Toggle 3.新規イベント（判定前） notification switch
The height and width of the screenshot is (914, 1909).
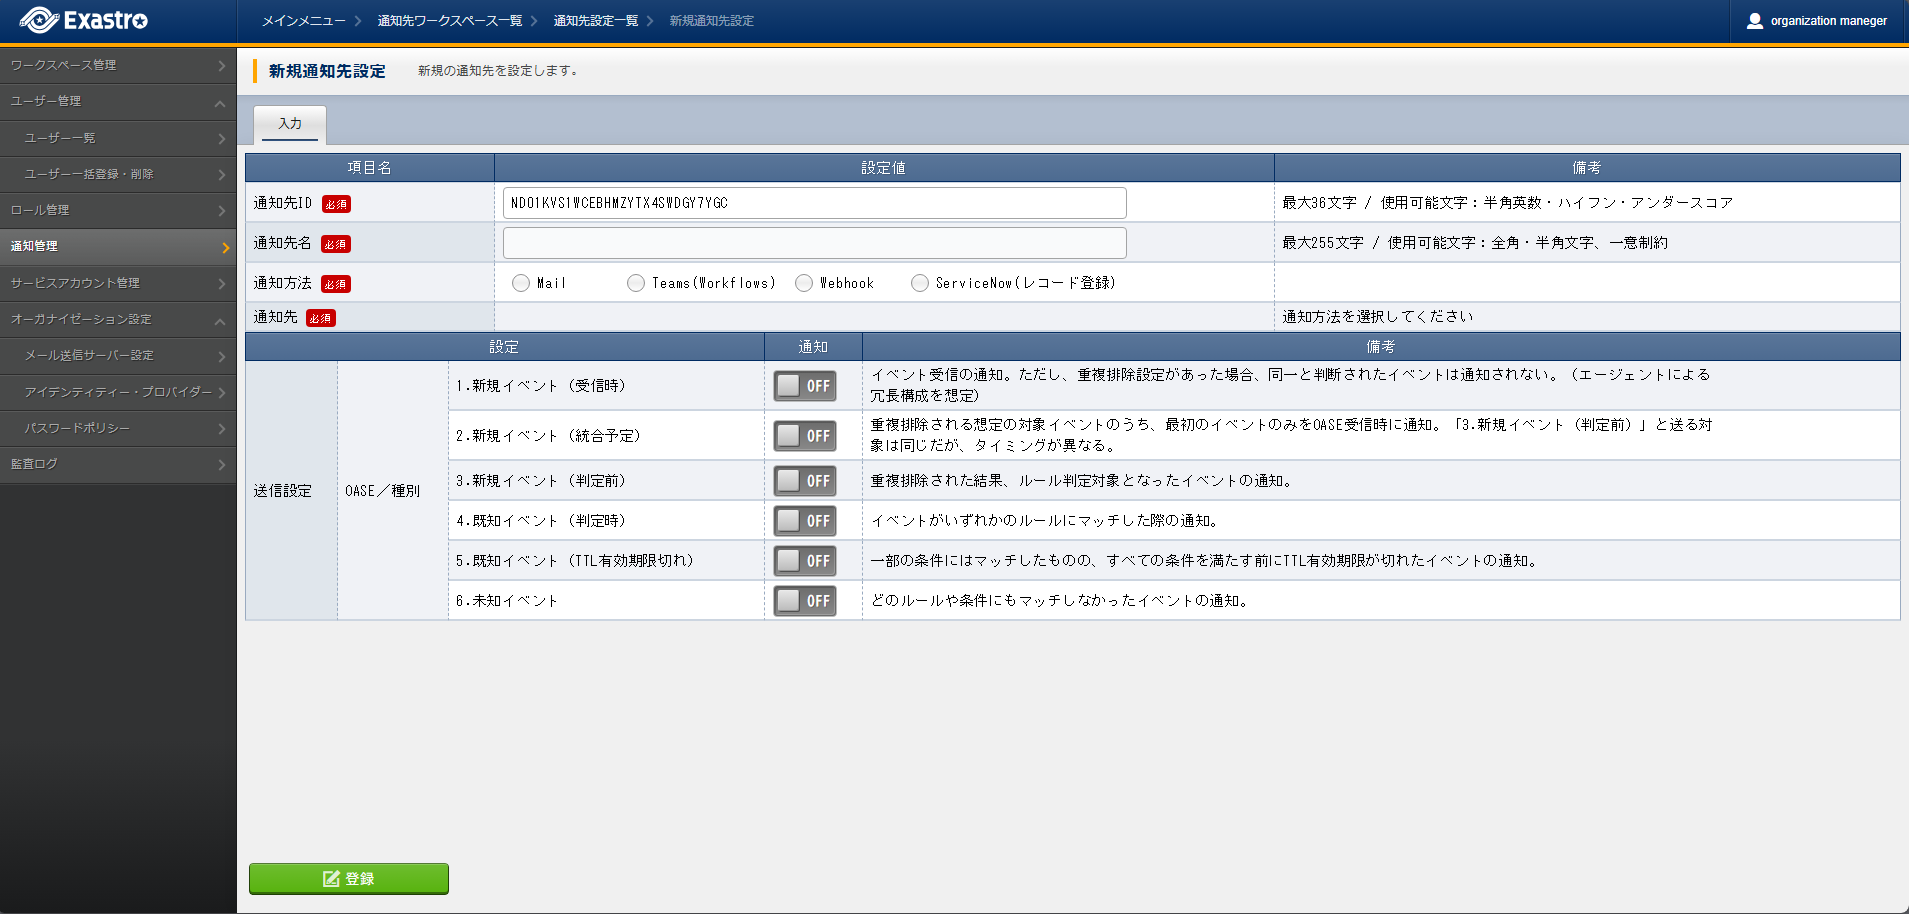(805, 481)
